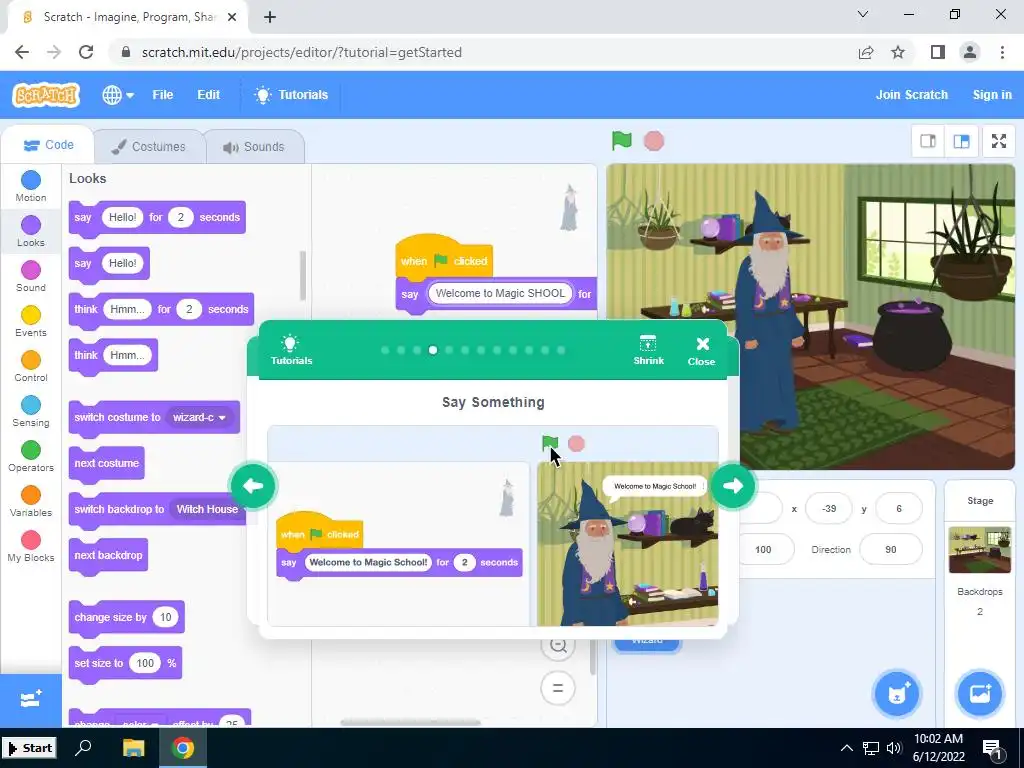Click the Choose a Sprite button

point(897,693)
